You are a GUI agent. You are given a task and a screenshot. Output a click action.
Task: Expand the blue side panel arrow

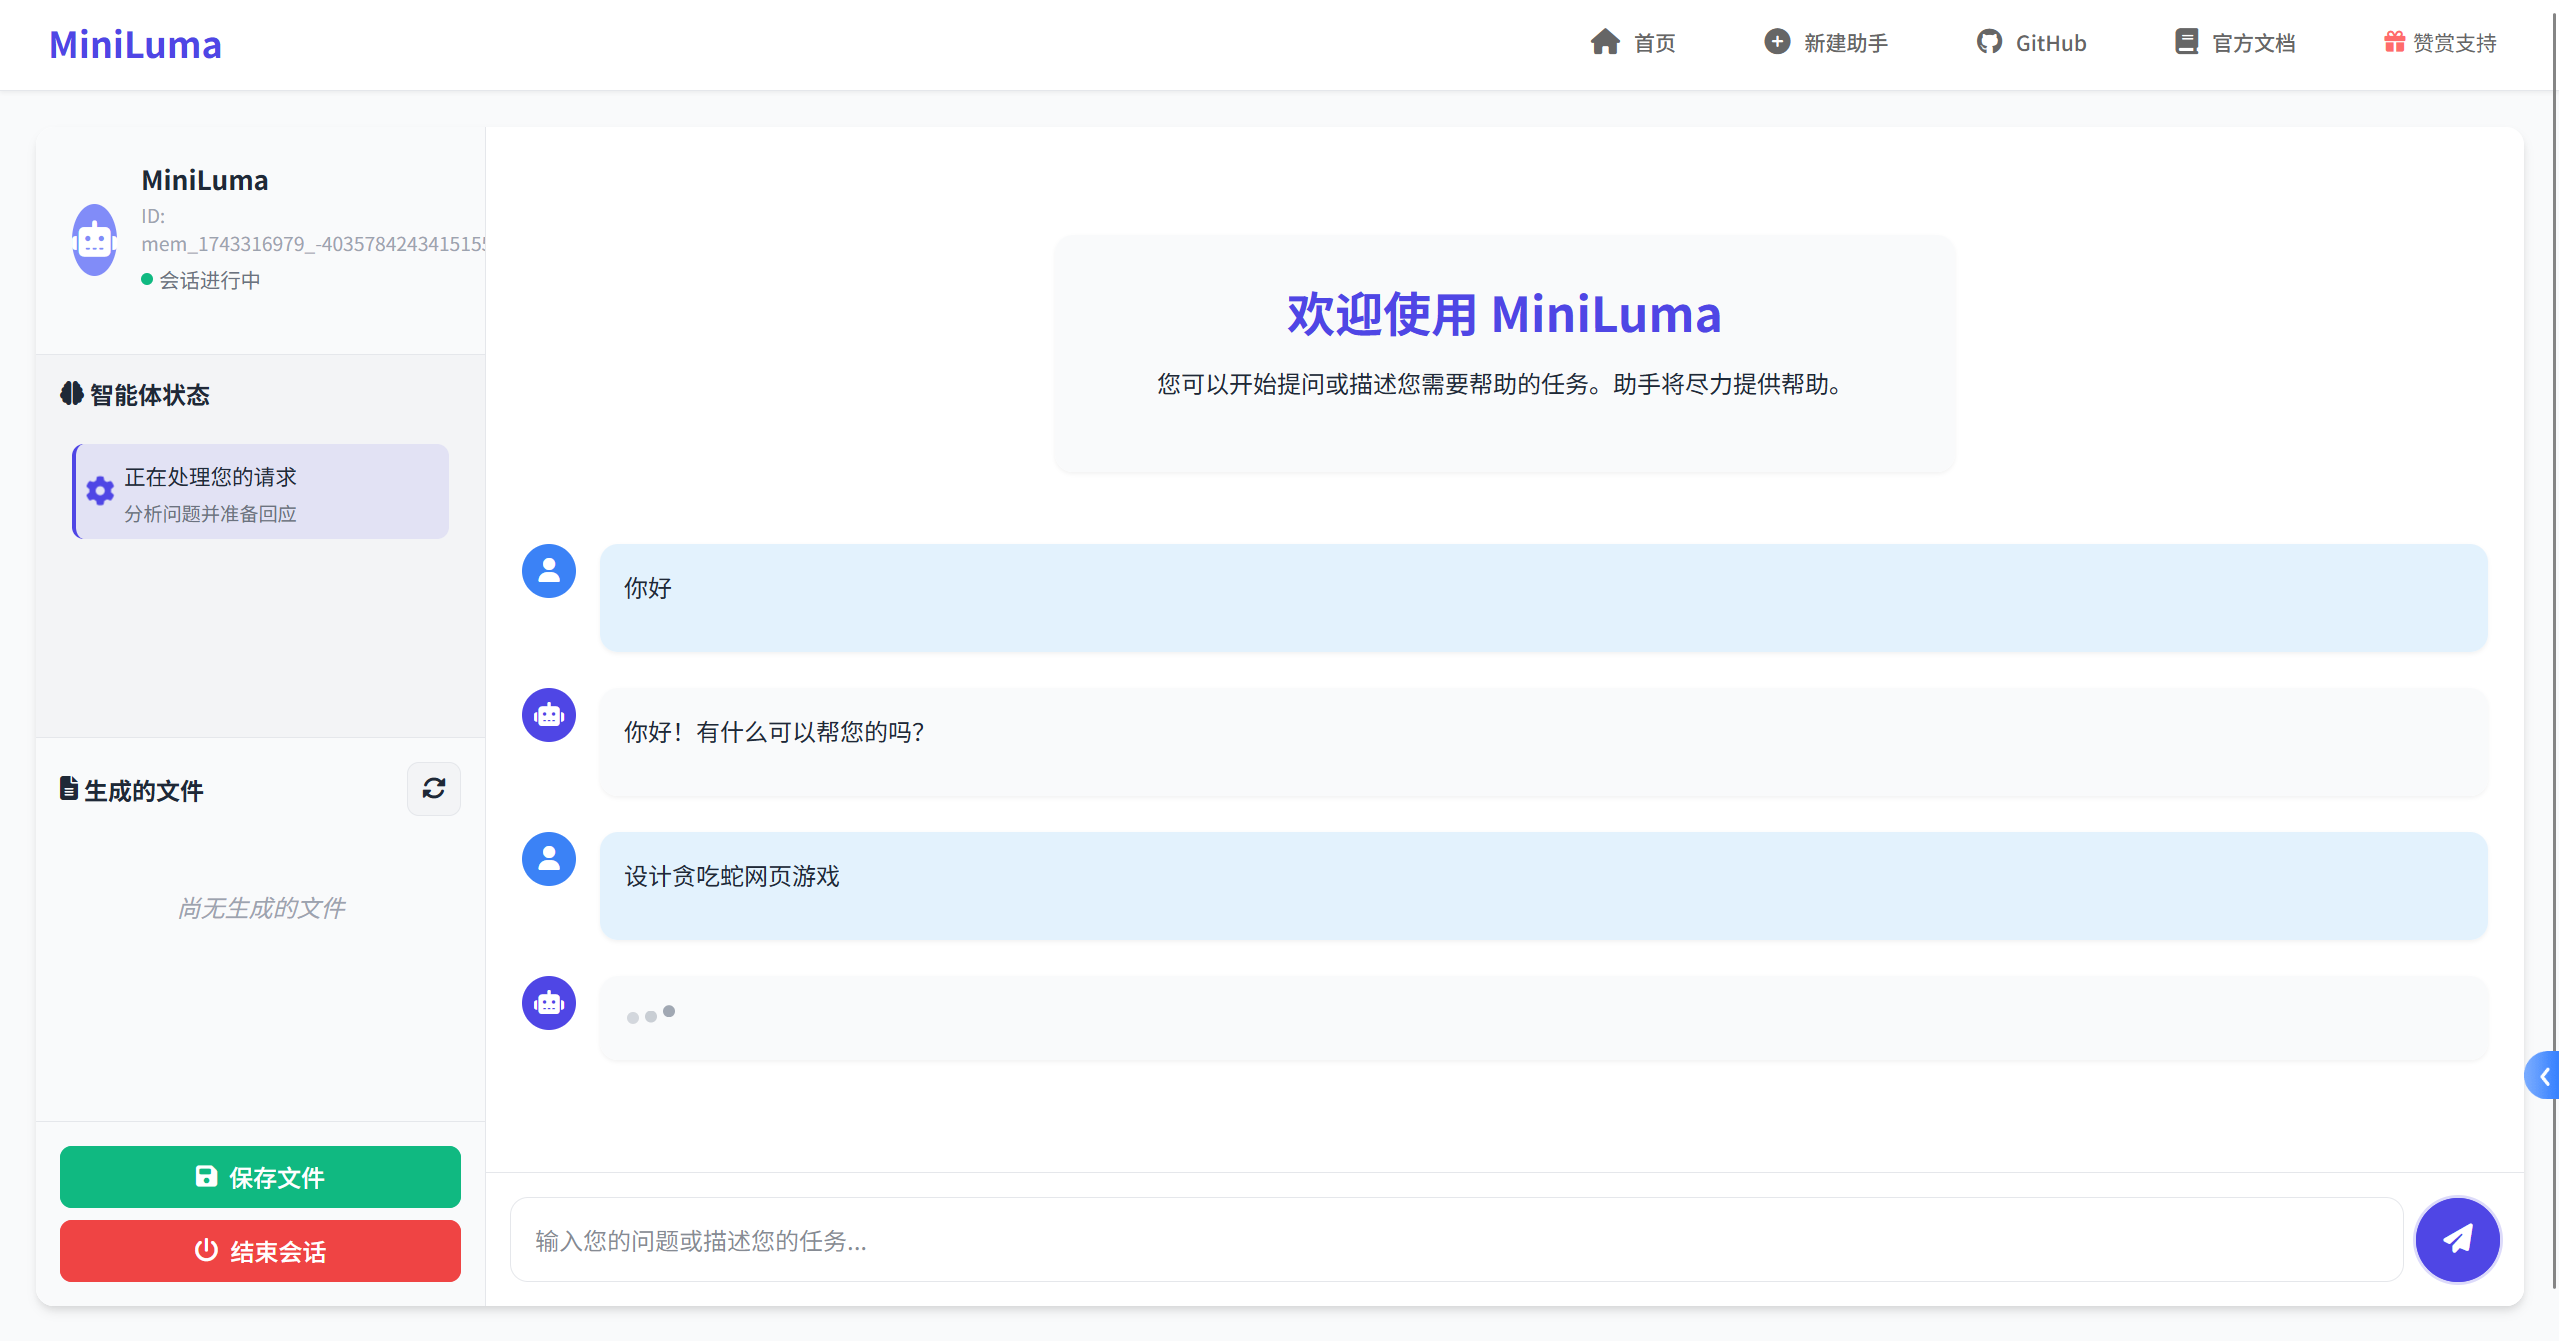[x=2544, y=1076]
